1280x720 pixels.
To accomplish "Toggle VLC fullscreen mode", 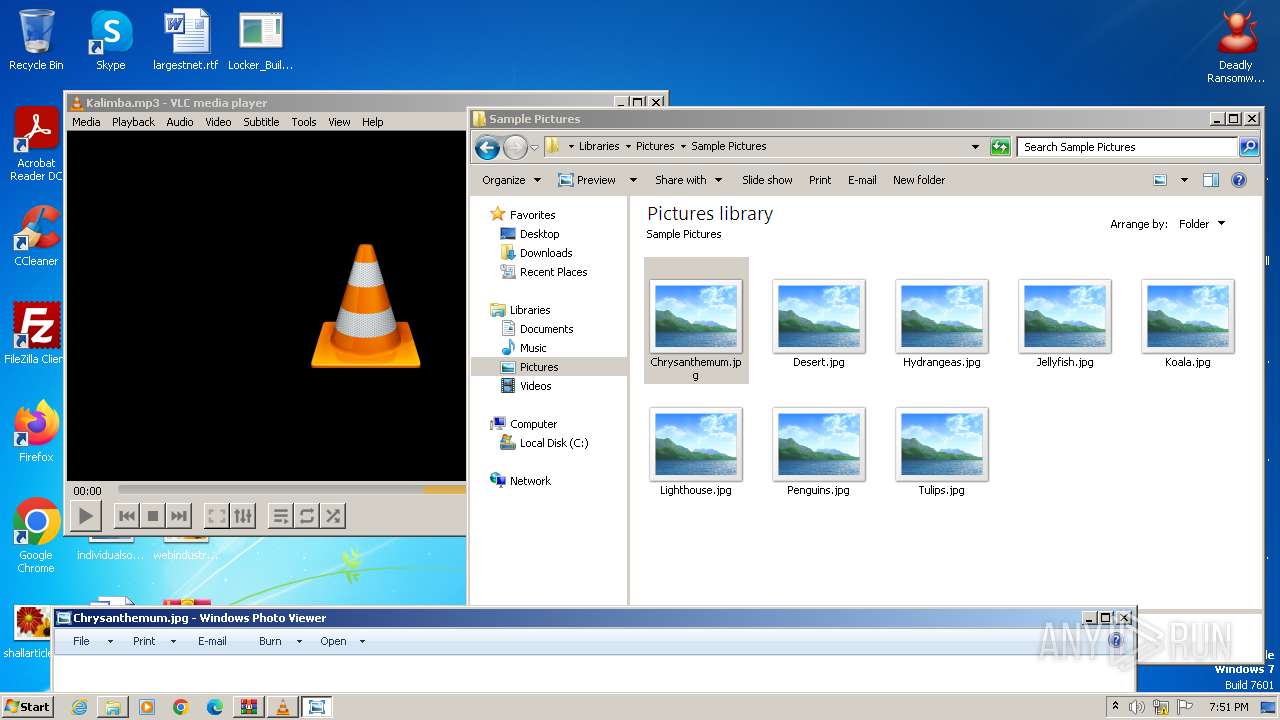I will coord(216,516).
